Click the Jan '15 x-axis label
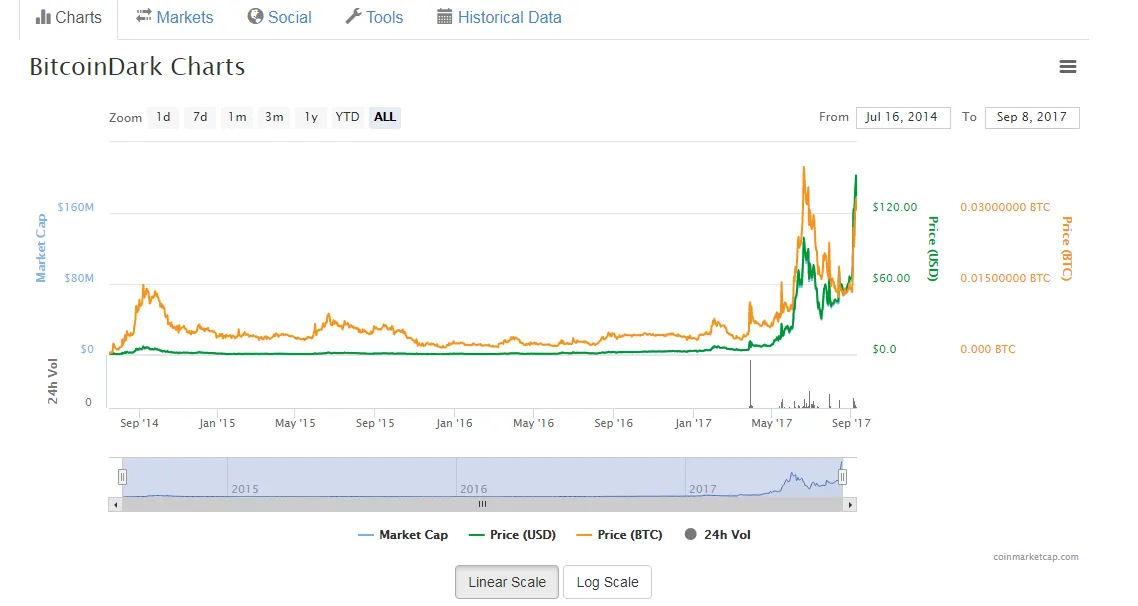The height and width of the screenshot is (606, 1138). pyautogui.click(x=217, y=423)
